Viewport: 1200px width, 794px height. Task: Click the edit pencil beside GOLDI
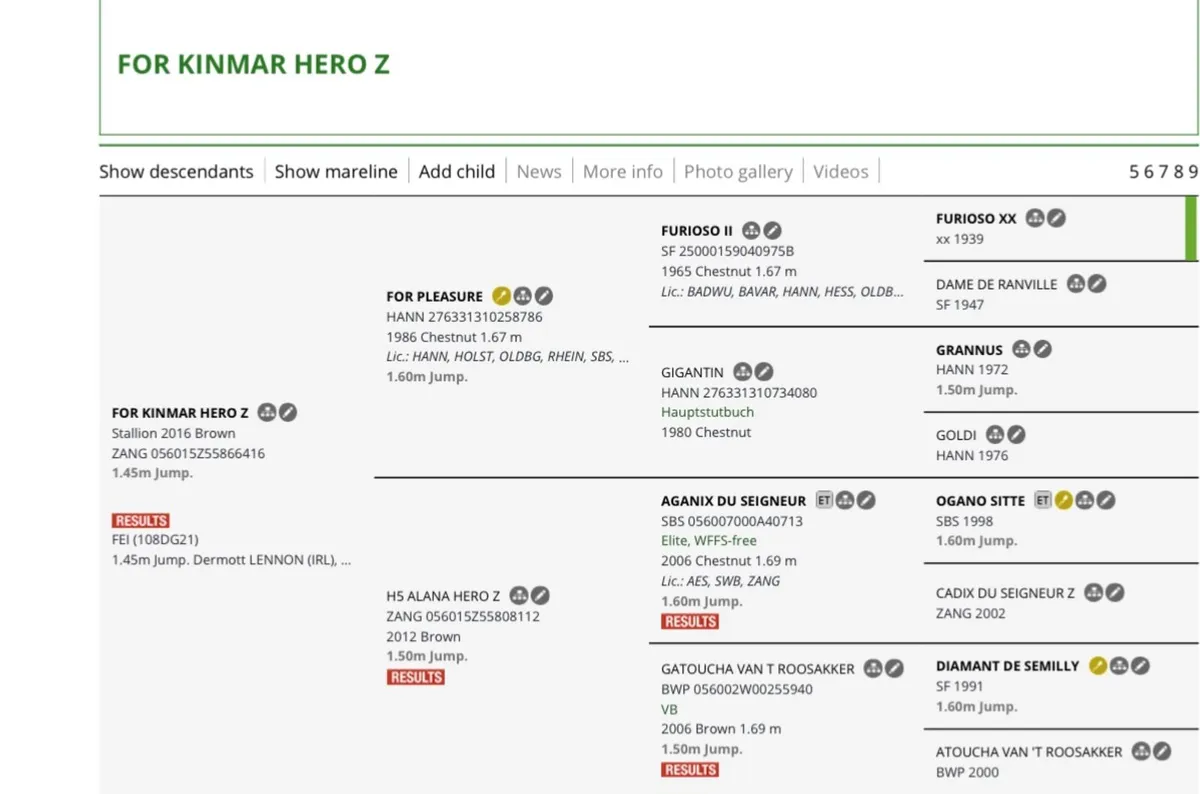coord(1016,435)
